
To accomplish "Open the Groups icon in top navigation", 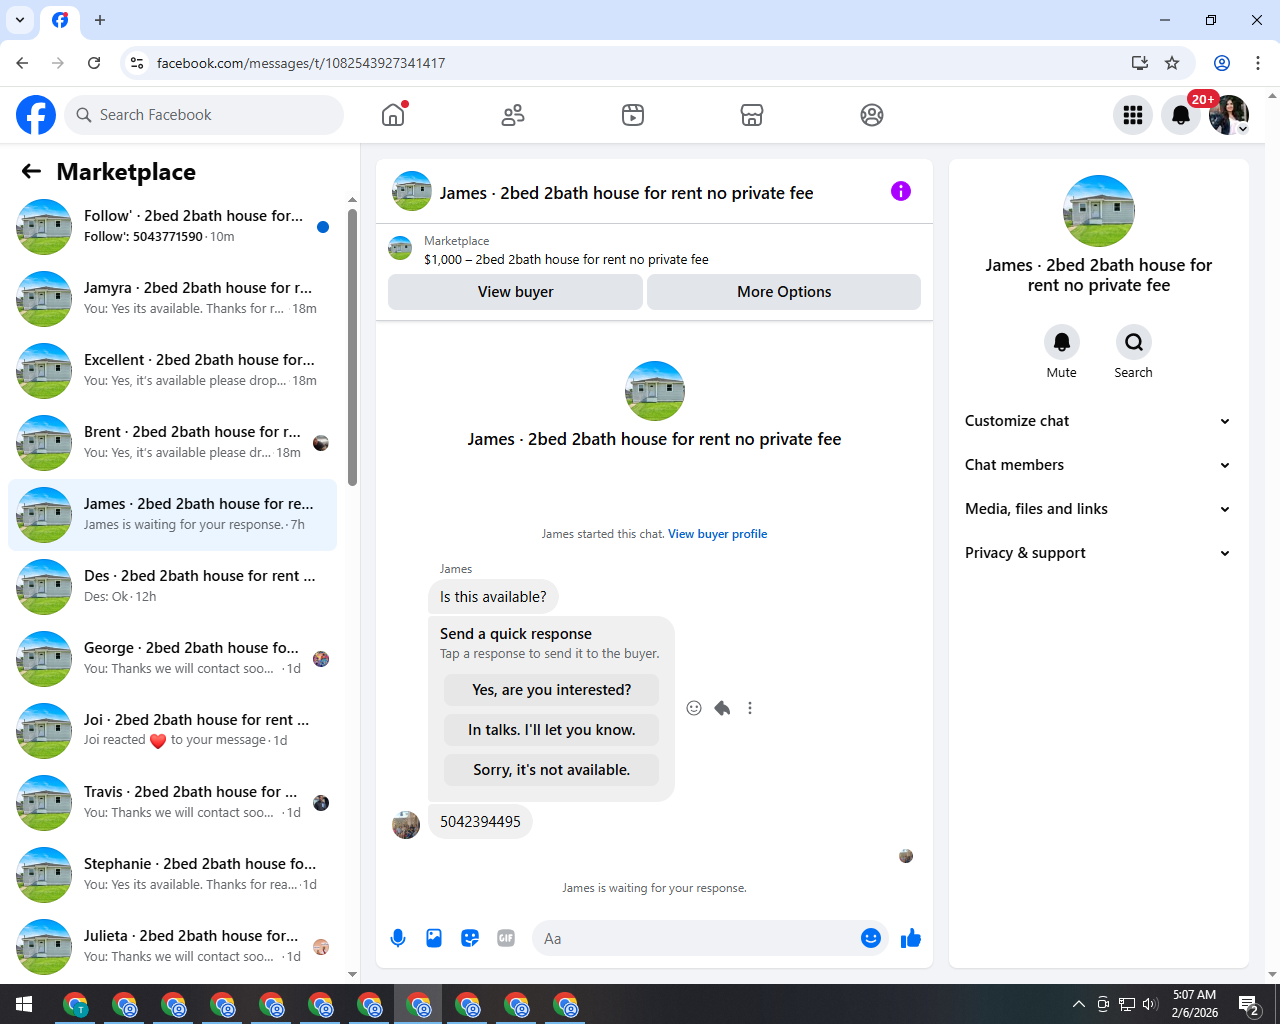I will tap(872, 115).
